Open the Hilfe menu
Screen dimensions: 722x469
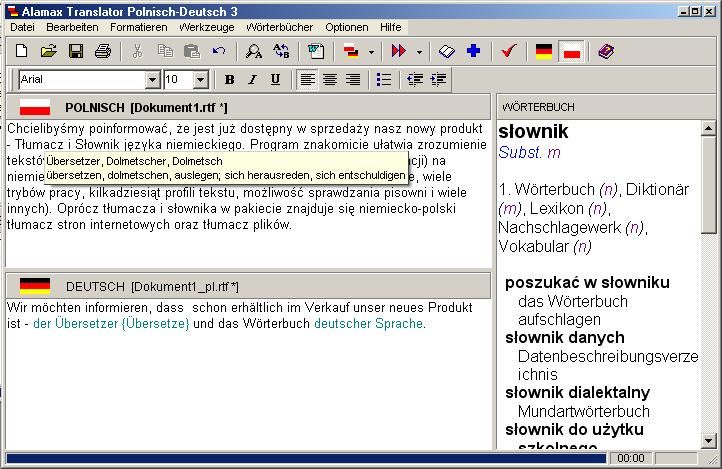click(x=390, y=27)
